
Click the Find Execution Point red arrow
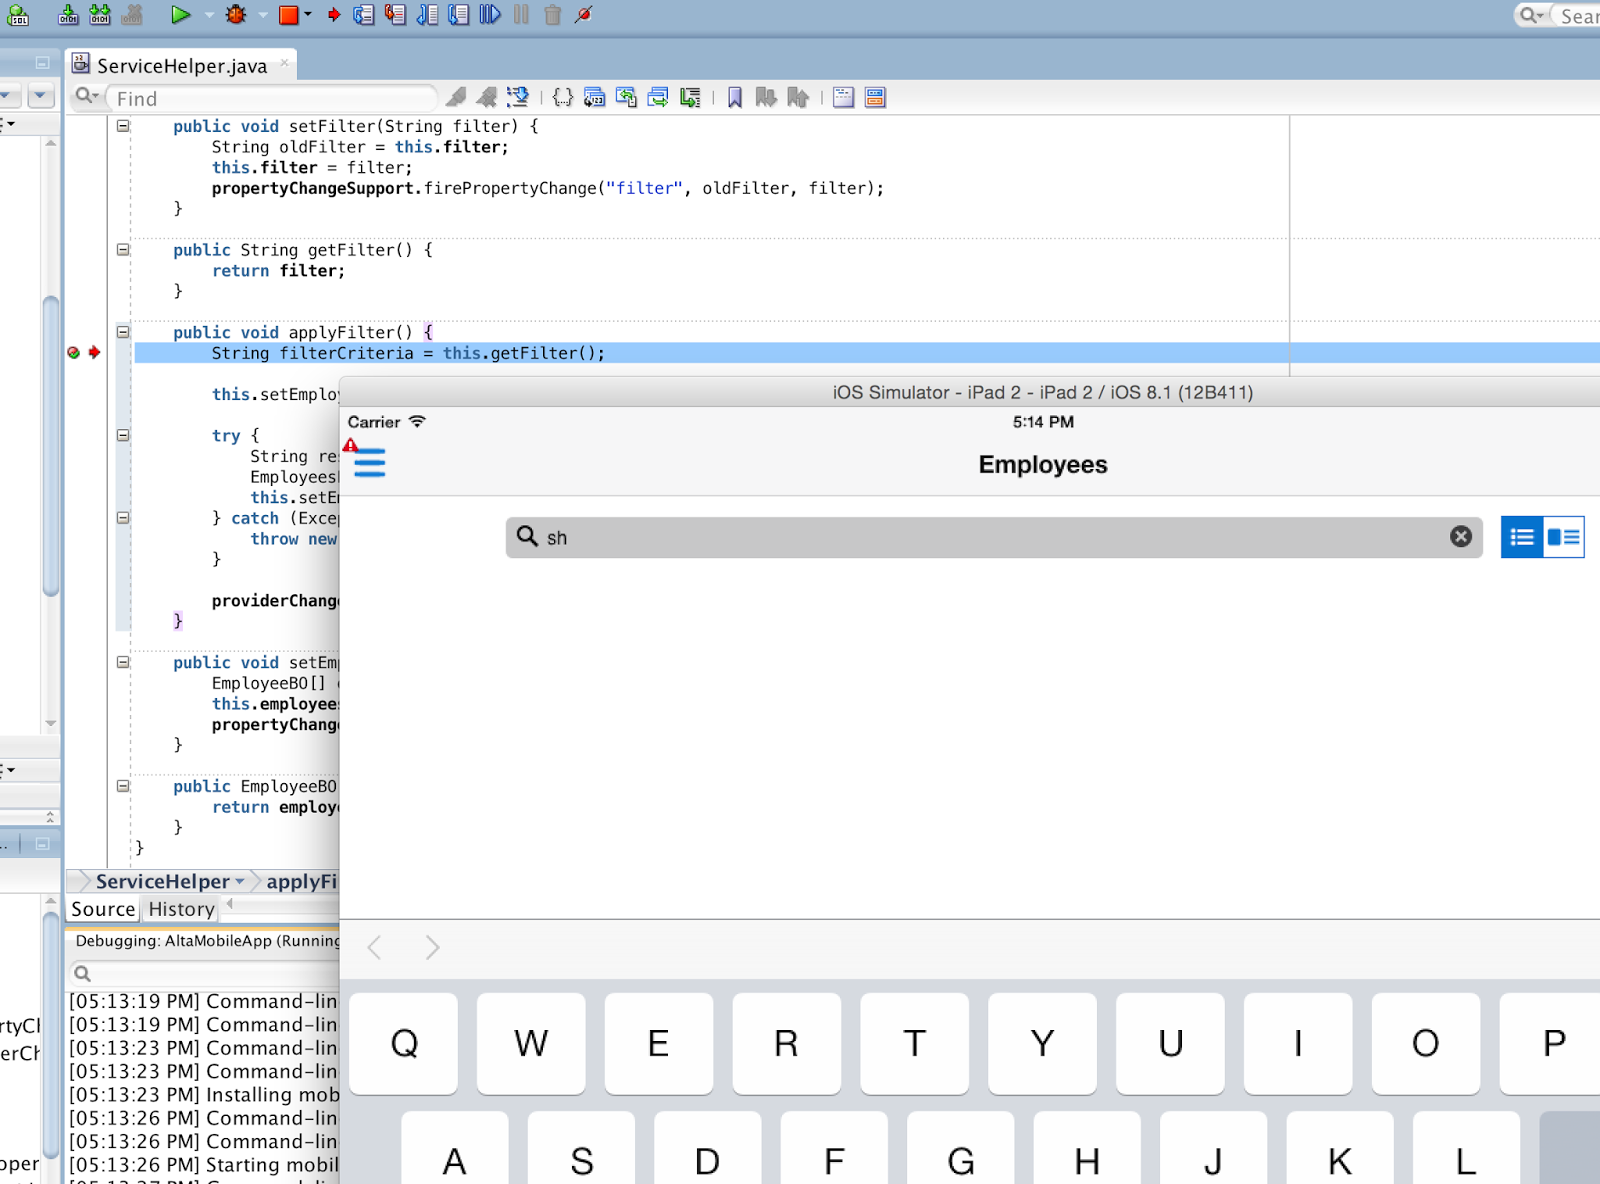coord(334,15)
